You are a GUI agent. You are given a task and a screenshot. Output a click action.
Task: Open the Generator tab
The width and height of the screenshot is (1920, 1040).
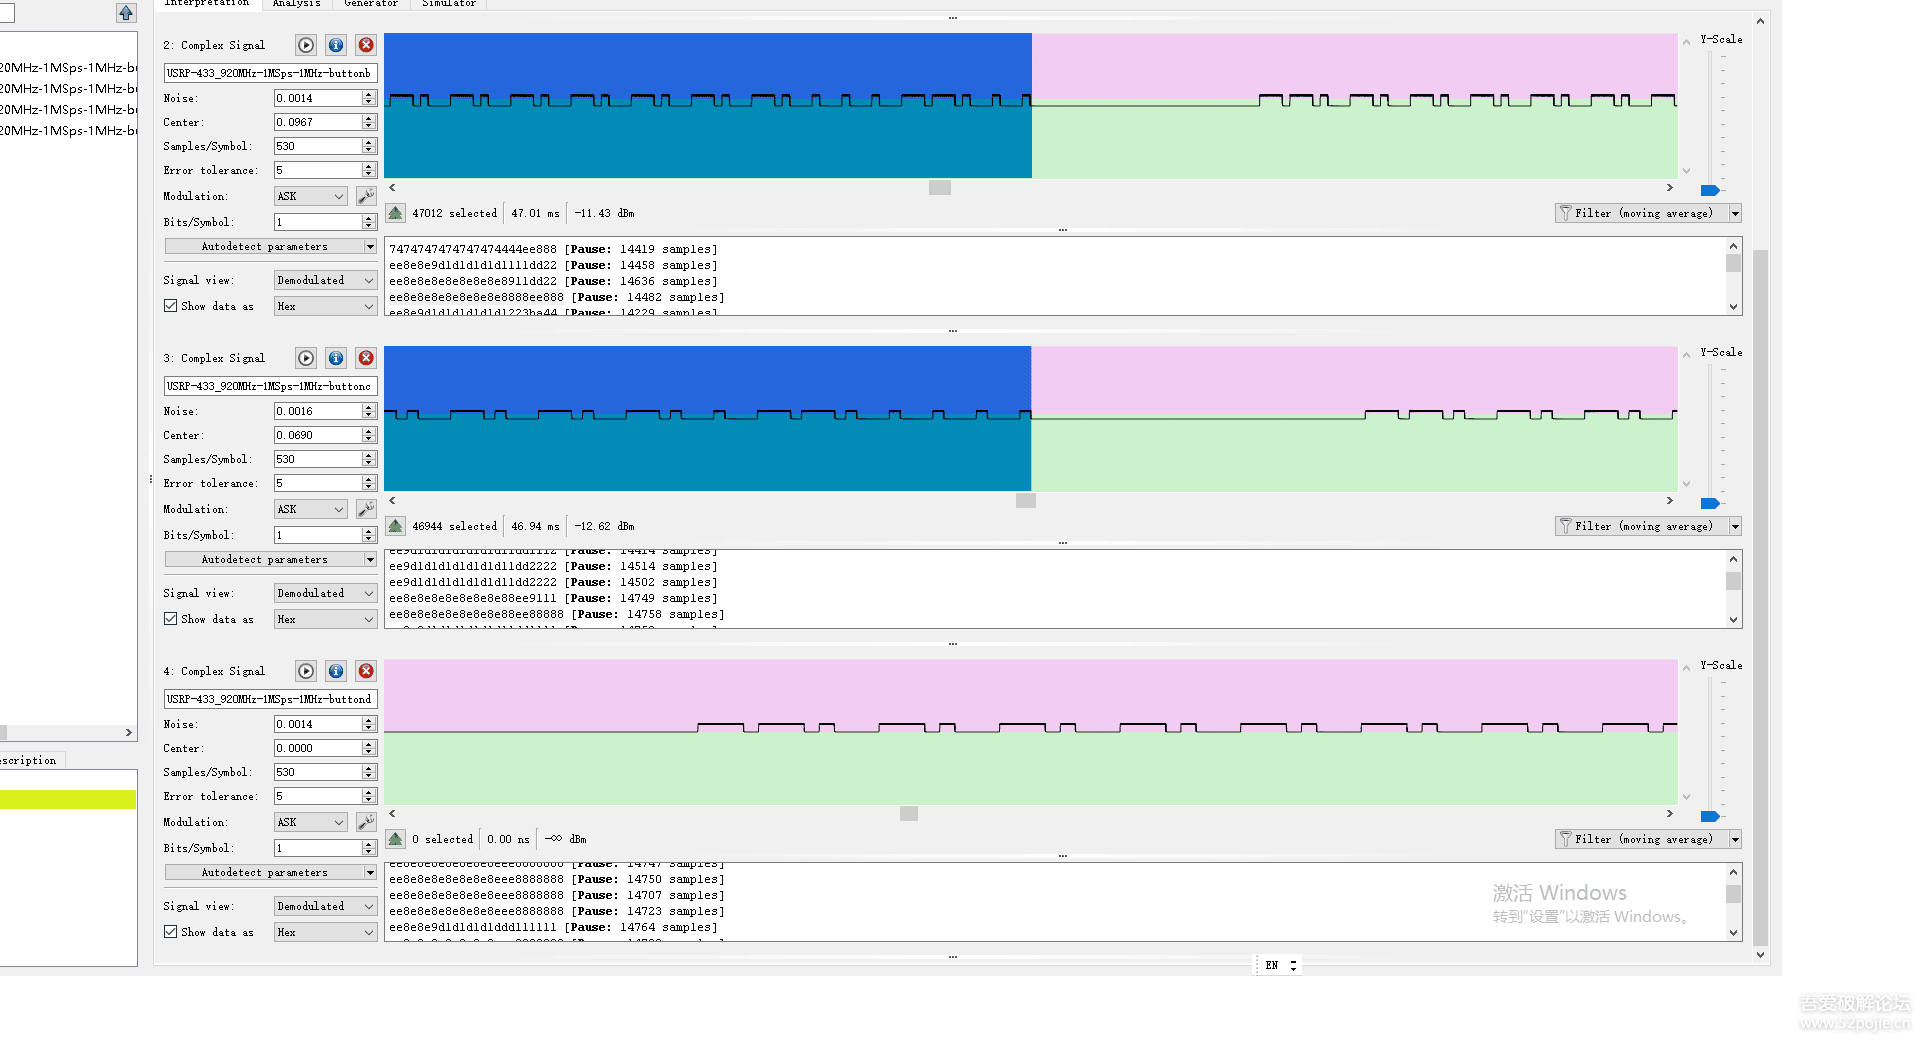tap(370, 4)
